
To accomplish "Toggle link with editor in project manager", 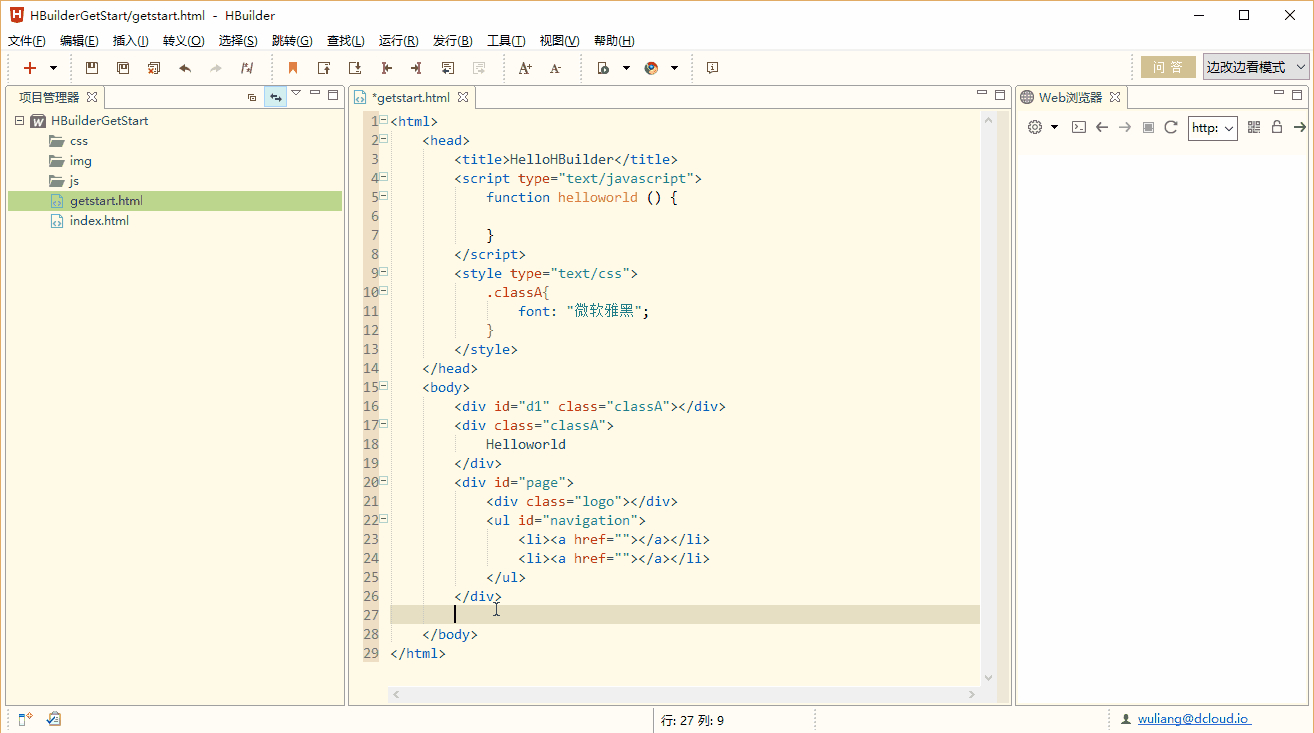I will (x=275, y=97).
